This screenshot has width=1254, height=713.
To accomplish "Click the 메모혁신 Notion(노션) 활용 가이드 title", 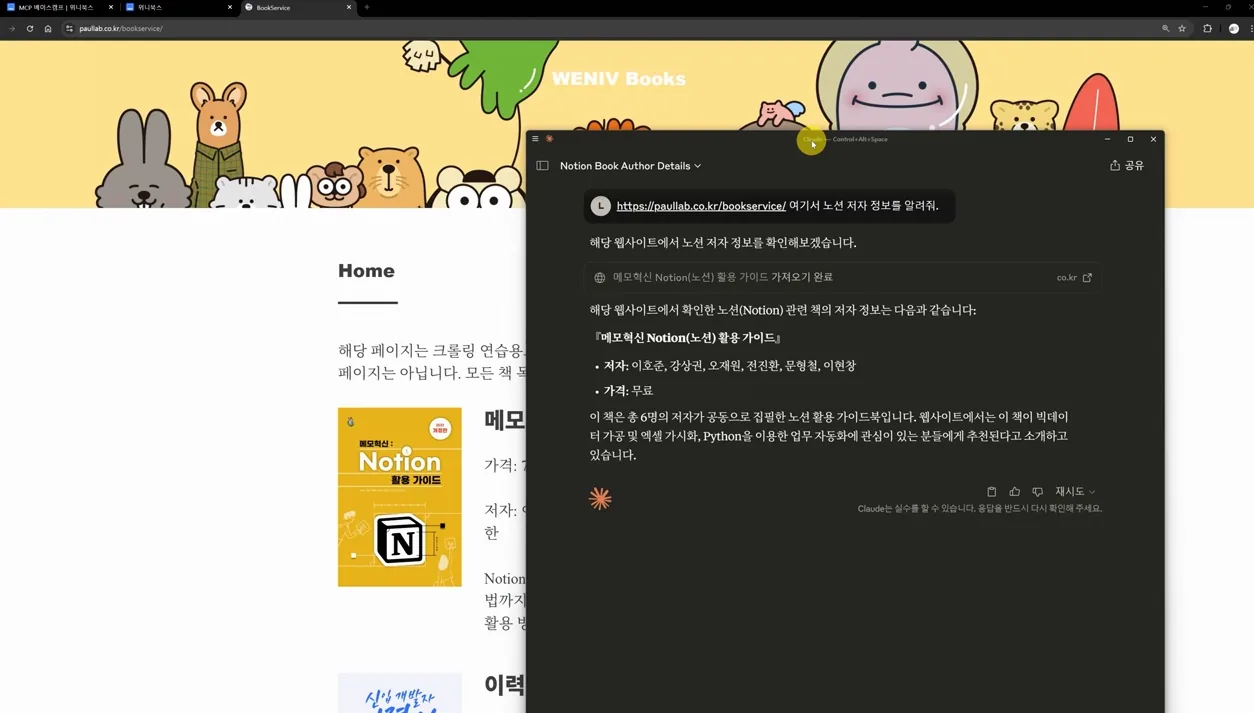I will click(687, 338).
